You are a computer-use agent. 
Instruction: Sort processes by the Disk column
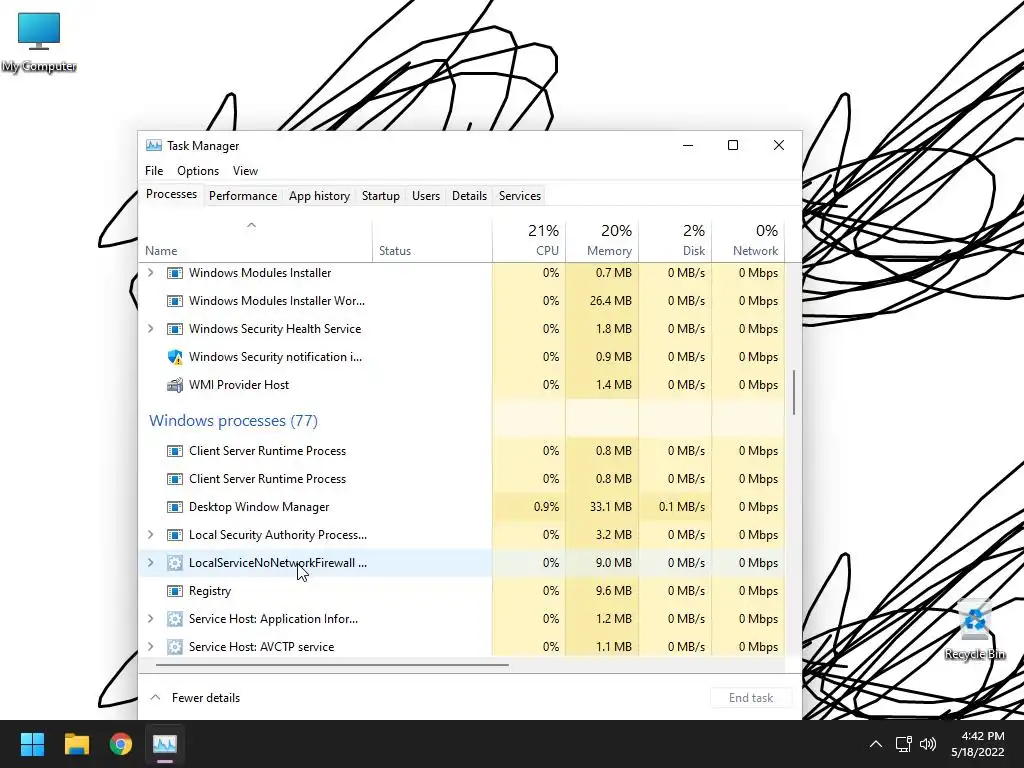675,242
